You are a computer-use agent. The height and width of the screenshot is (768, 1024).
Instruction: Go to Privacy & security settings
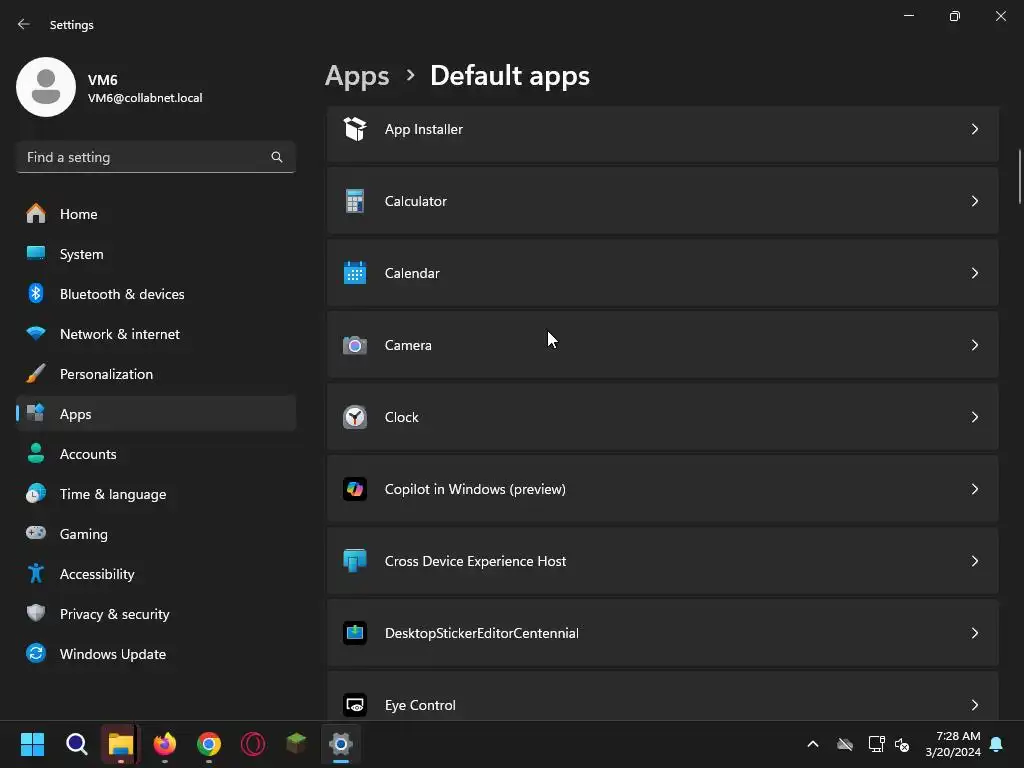pyautogui.click(x=114, y=614)
